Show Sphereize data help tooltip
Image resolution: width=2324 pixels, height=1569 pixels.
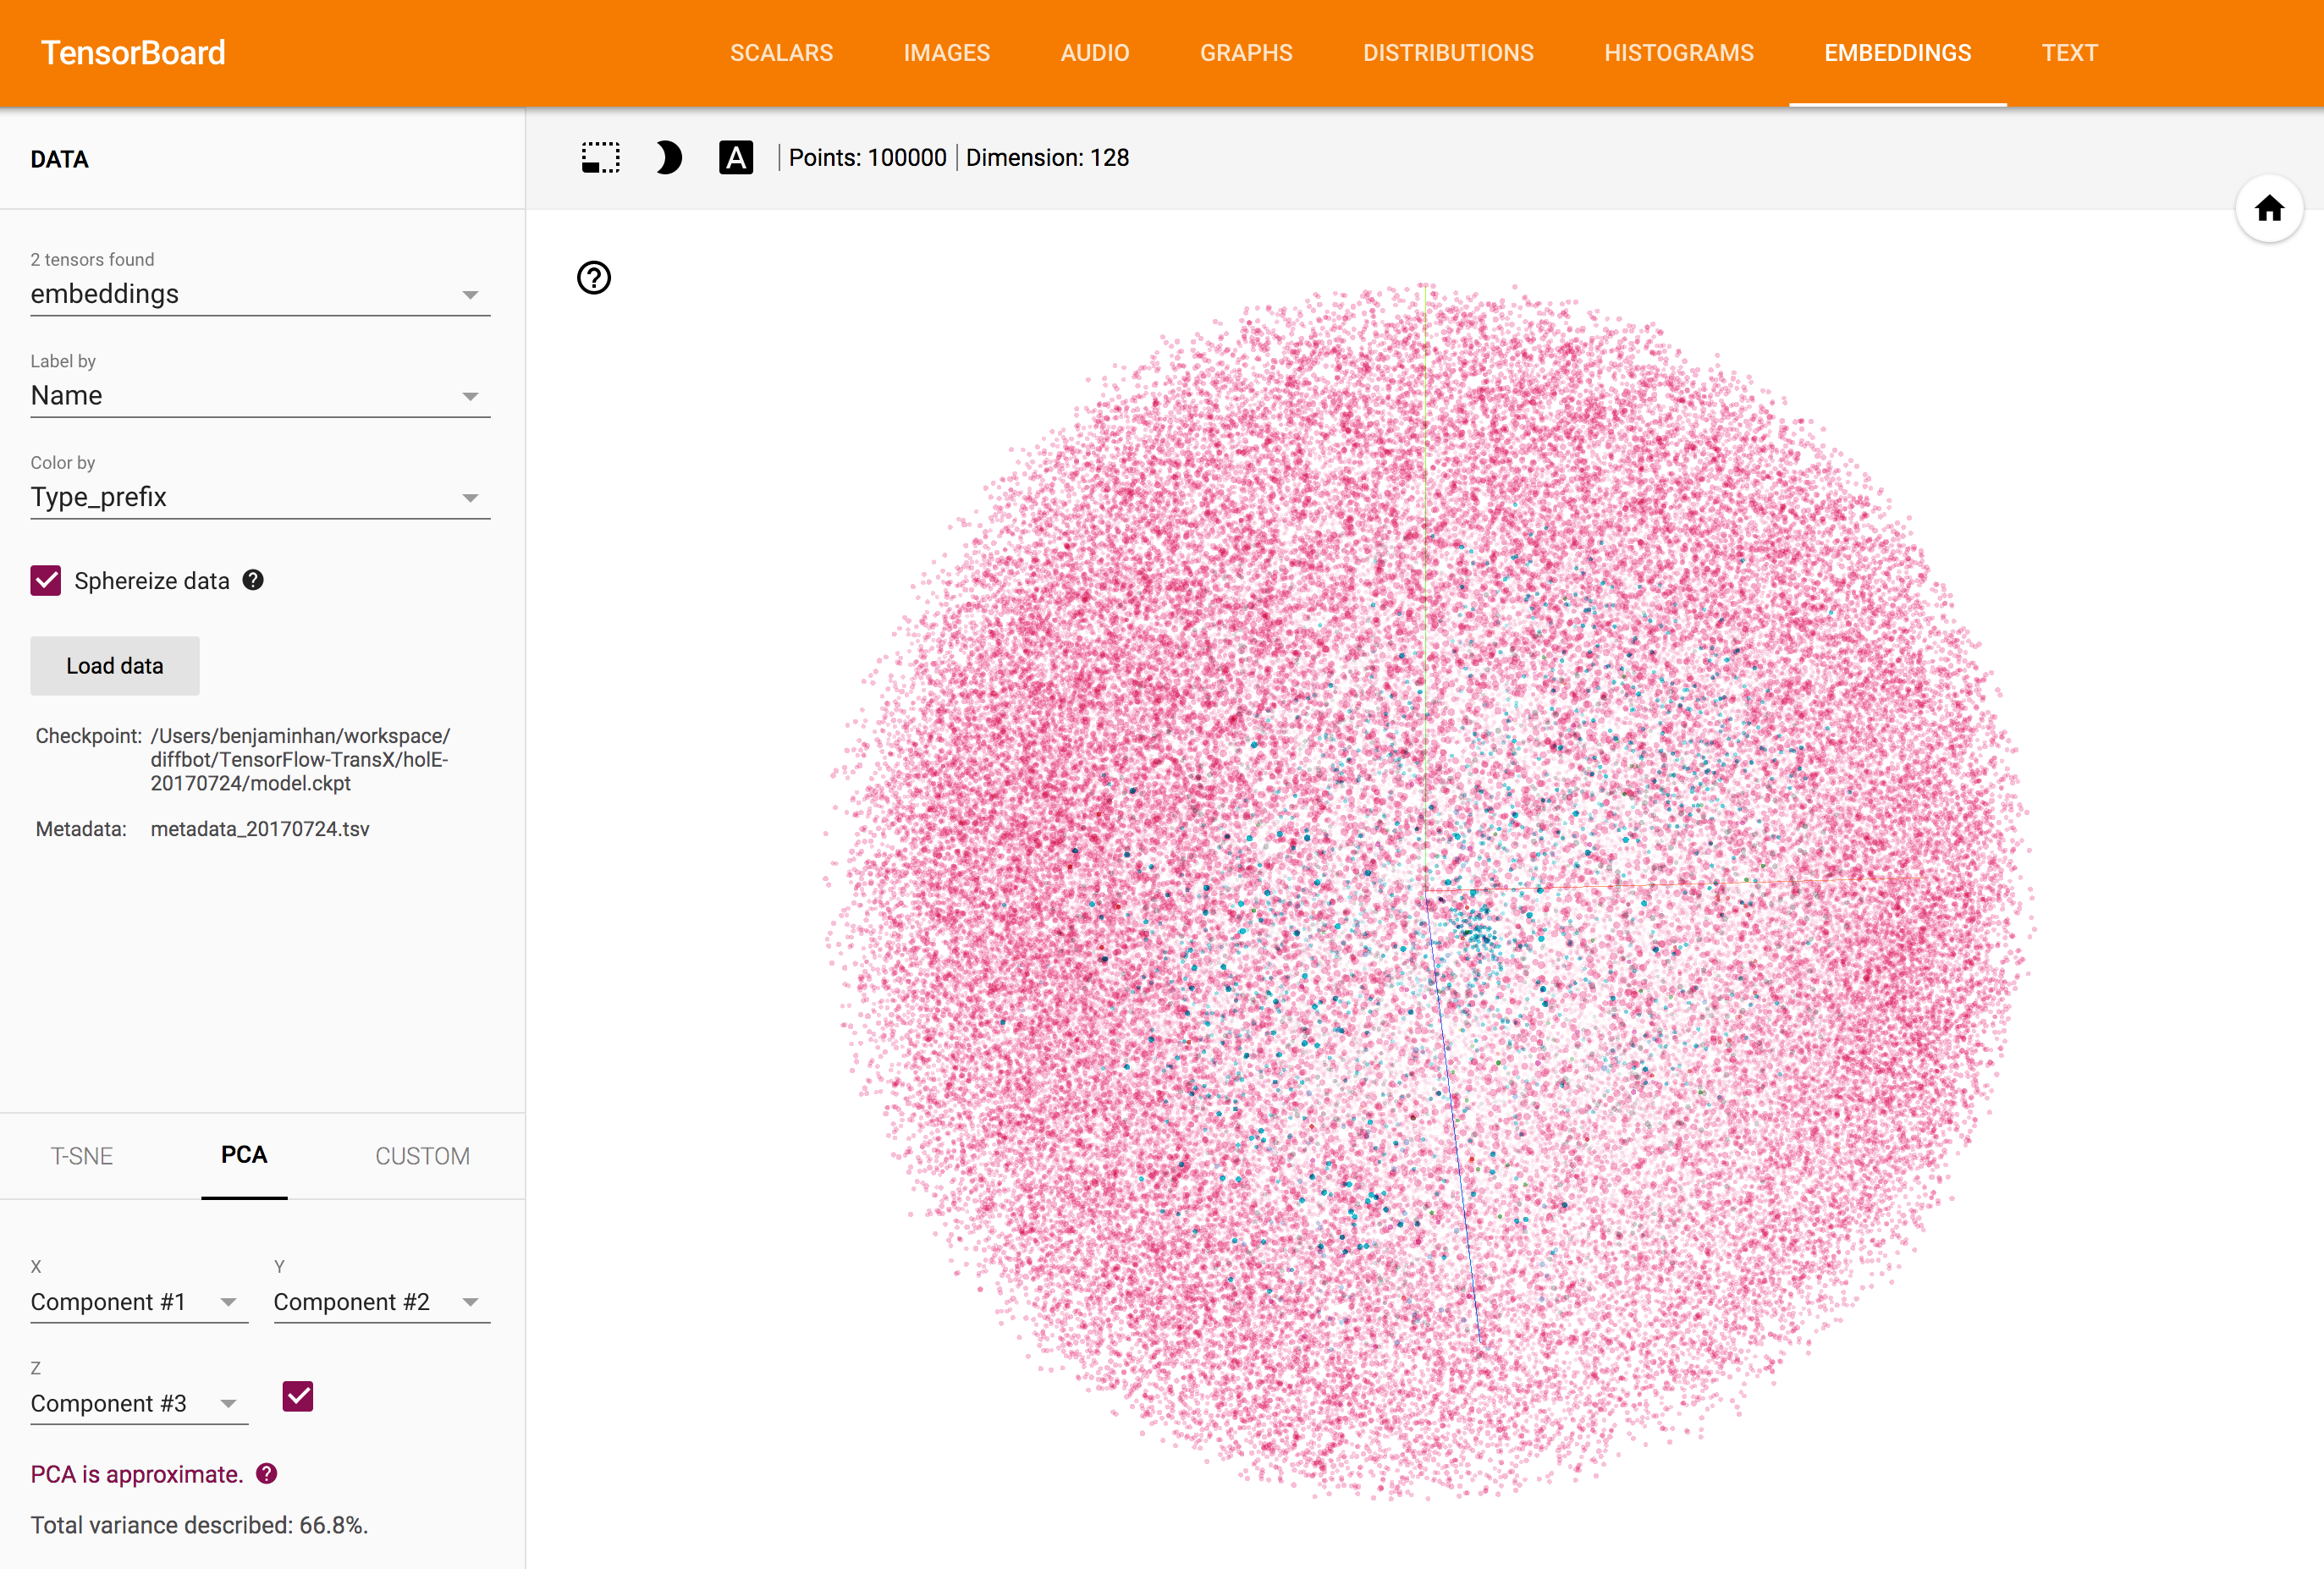pos(254,580)
